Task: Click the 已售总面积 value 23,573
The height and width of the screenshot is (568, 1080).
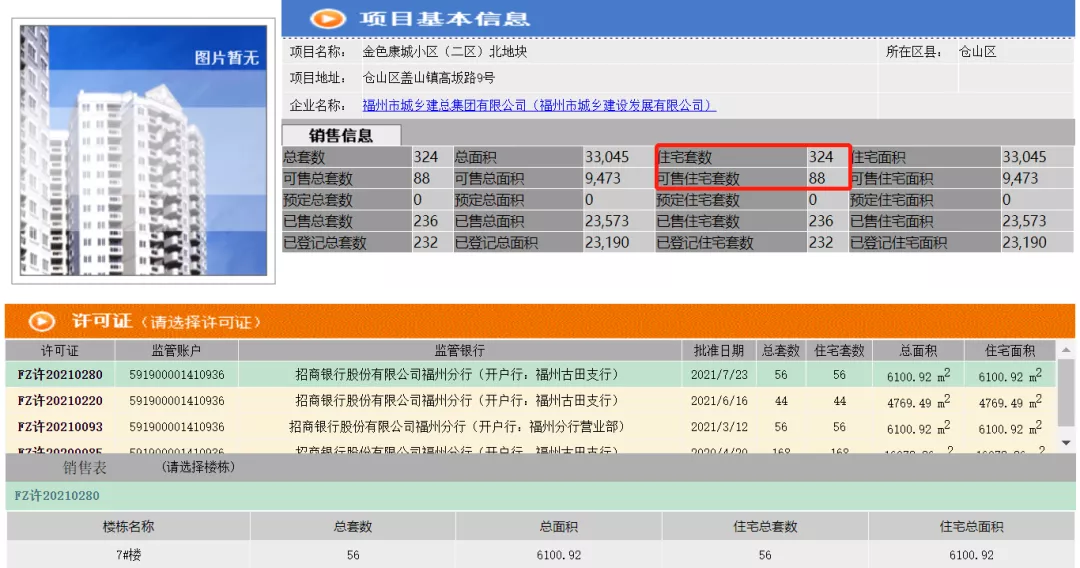Action: coord(607,221)
